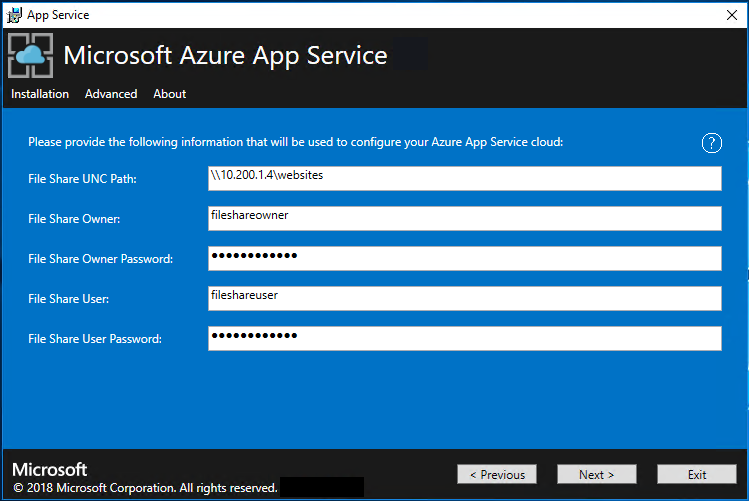The height and width of the screenshot is (501, 749).
Task: Focus the File Share Owner Password field
Action: point(465,258)
